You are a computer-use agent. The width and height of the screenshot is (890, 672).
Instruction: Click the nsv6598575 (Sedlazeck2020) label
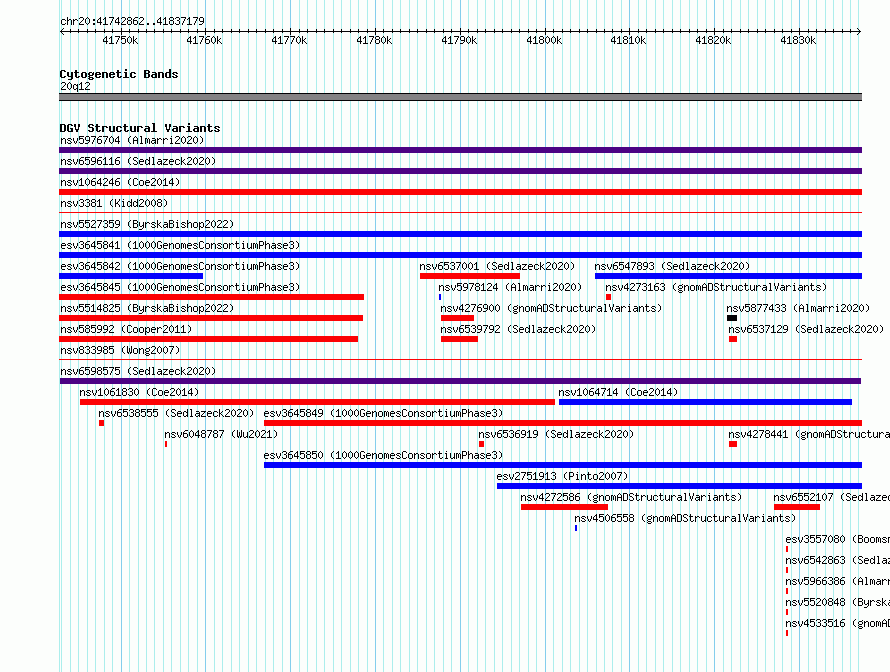[138, 371]
